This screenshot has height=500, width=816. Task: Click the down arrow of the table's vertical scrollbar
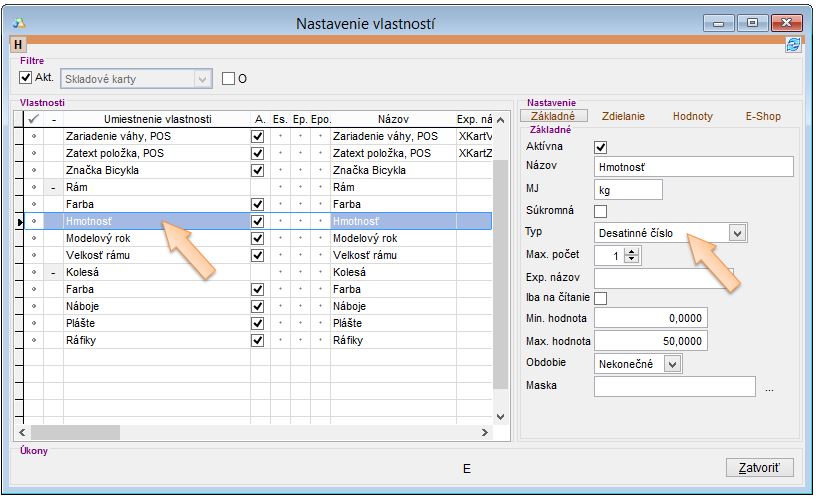click(502, 415)
